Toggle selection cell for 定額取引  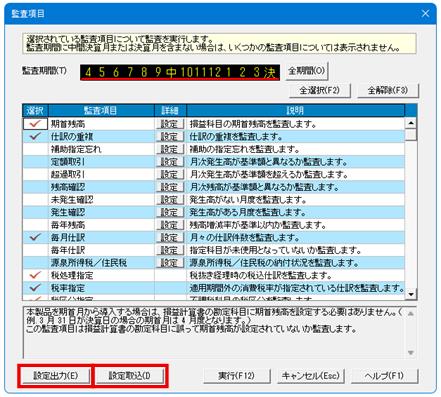click(35, 162)
